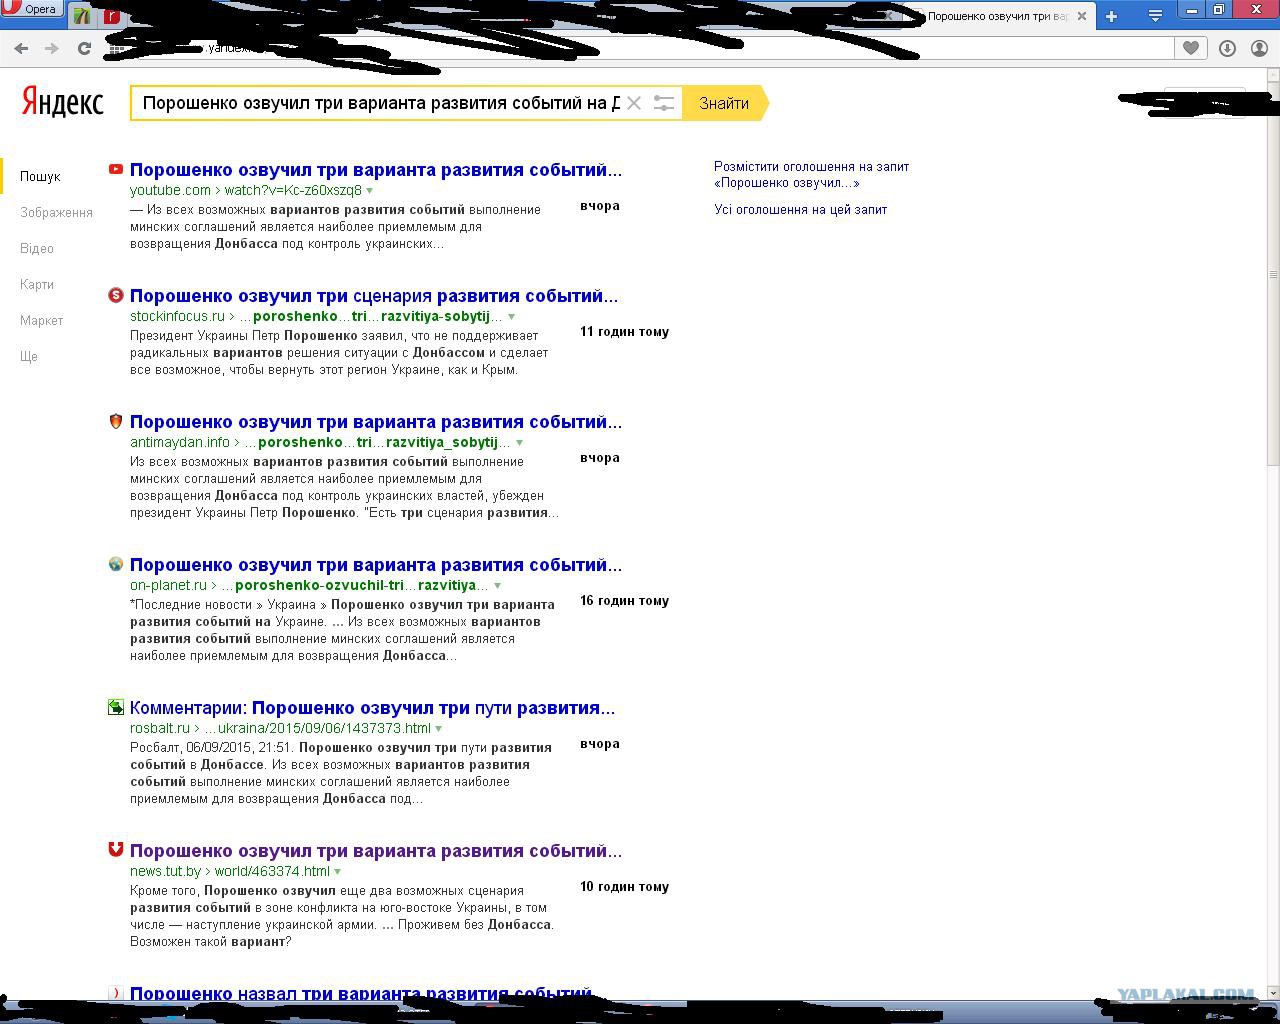Screen dimensions: 1280x1024
Task: Click the news.tut.by red favicon
Action: point(116,849)
